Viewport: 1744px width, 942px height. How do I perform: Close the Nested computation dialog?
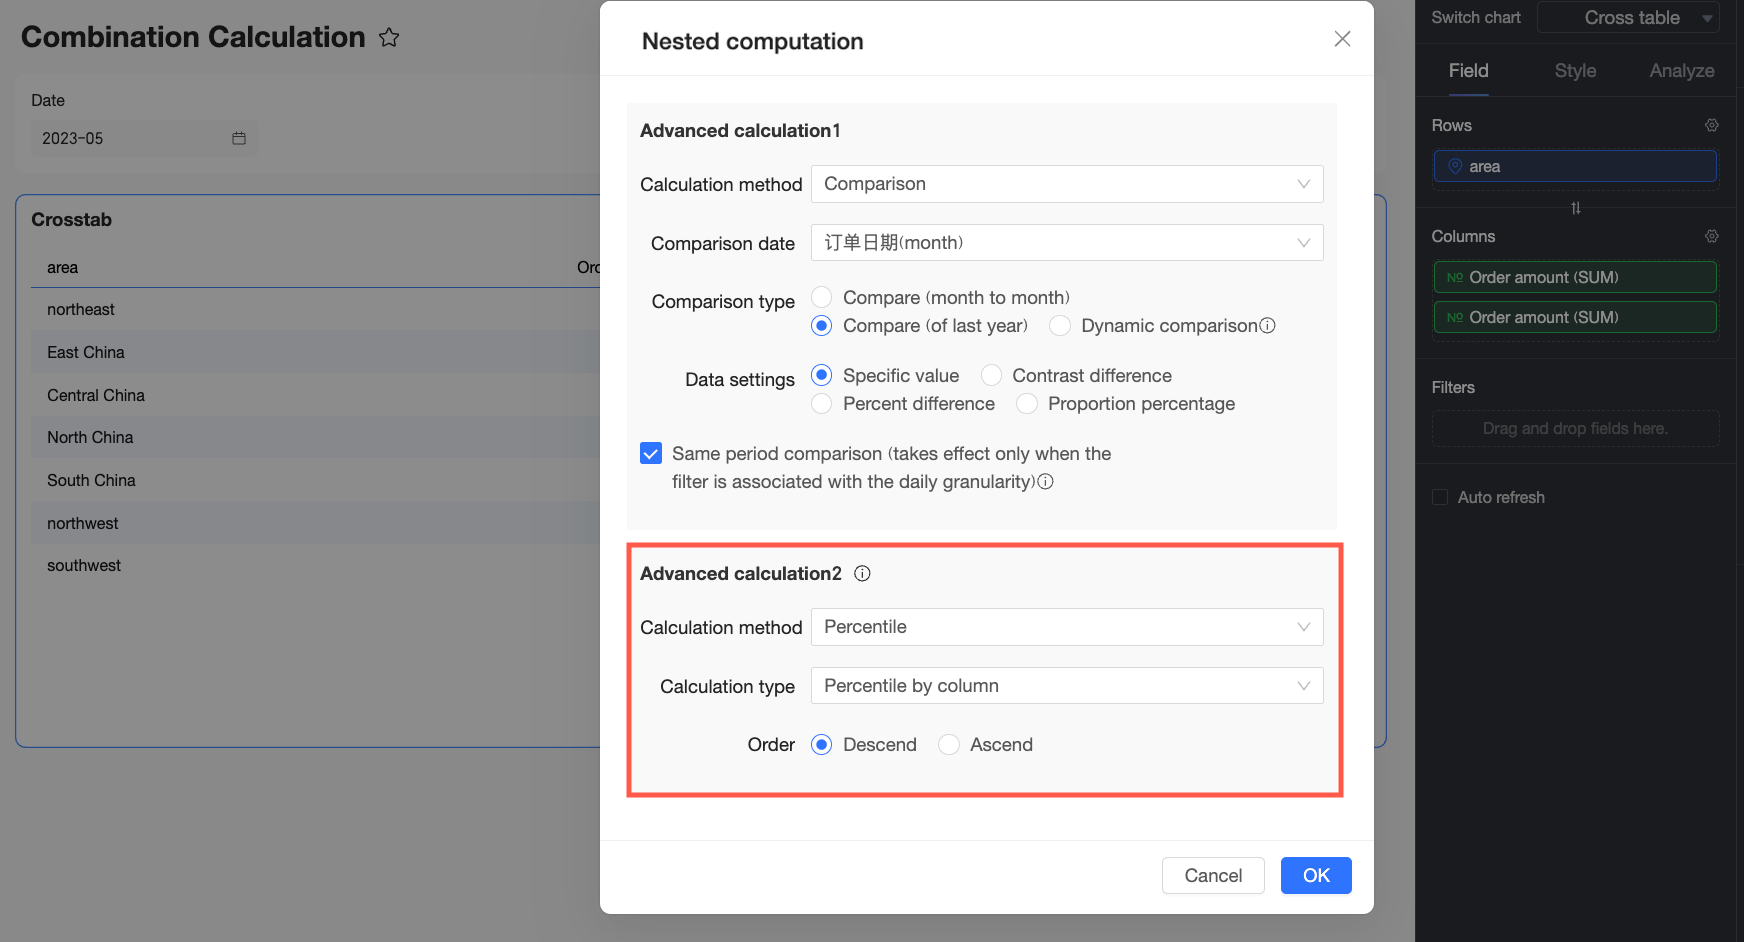[1342, 39]
